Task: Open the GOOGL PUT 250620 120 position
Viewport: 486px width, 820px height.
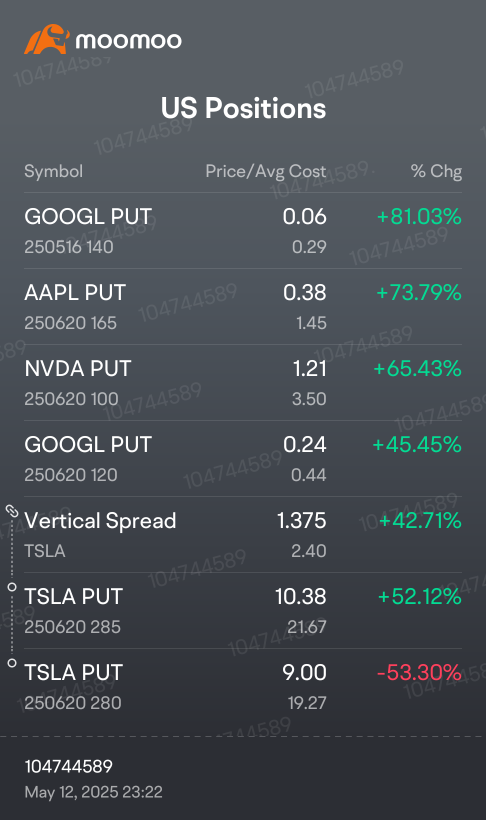Action: [x=243, y=459]
